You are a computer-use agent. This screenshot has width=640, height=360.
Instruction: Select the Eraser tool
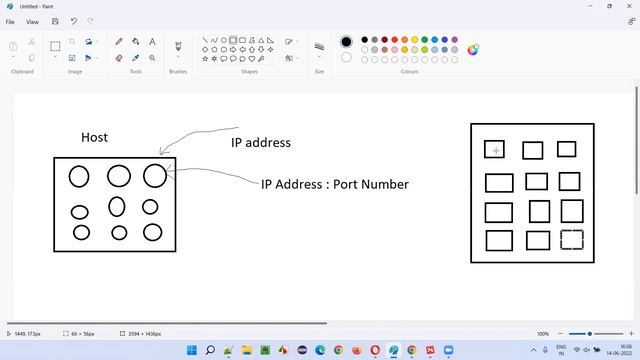pyautogui.click(x=119, y=58)
